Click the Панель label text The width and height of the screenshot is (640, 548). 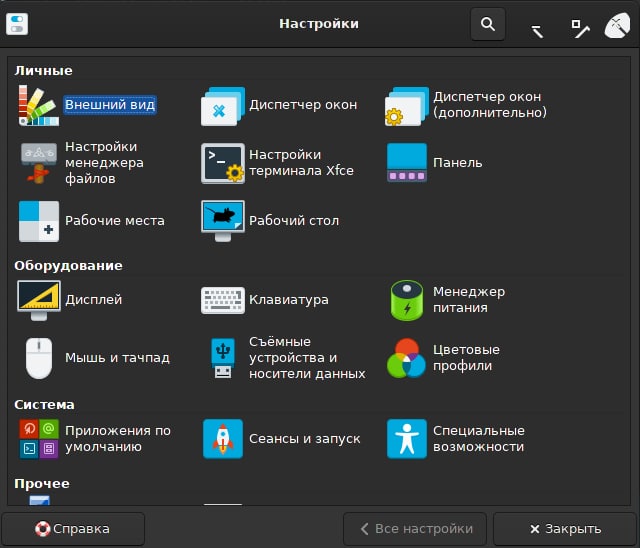click(458, 163)
